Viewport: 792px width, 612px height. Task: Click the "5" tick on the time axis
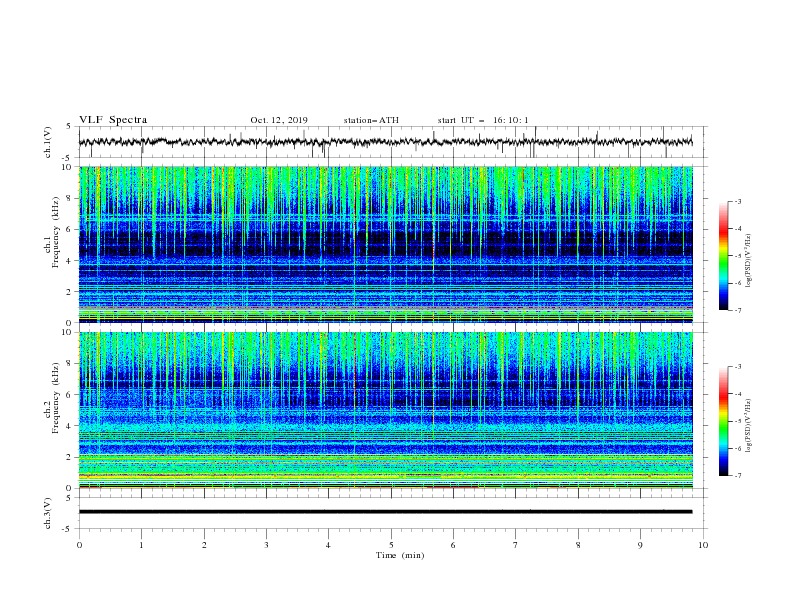click(391, 545)
